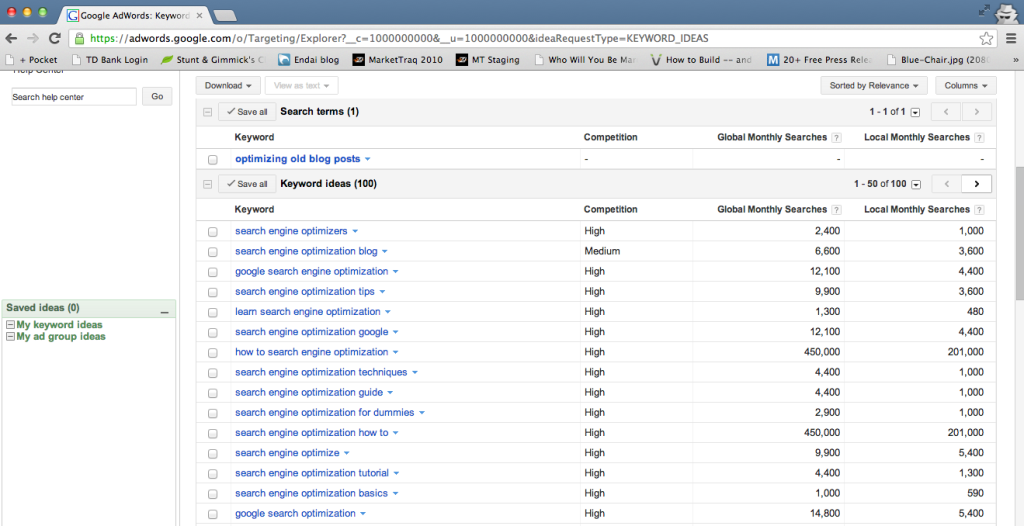Open the Sorted by Relevance dropdown
Viewport: 1024px width, 526px height.
point(874,86)
